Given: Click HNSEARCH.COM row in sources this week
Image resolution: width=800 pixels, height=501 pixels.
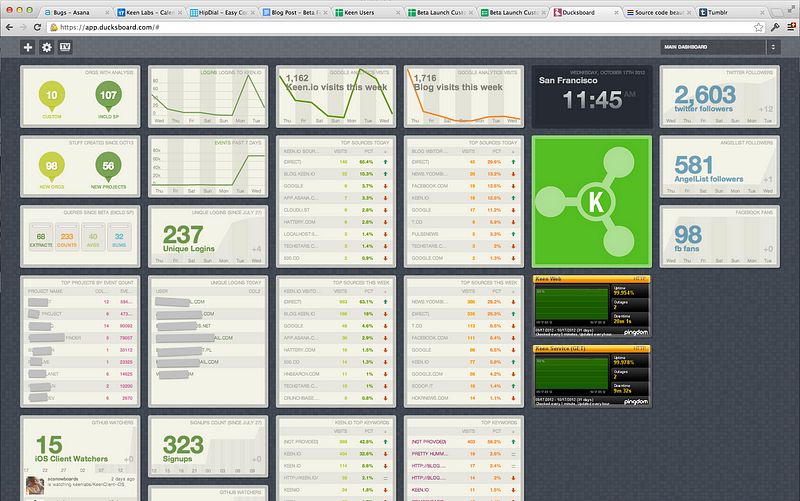Looking at the screenshot, I should click(x=336, y=374).
